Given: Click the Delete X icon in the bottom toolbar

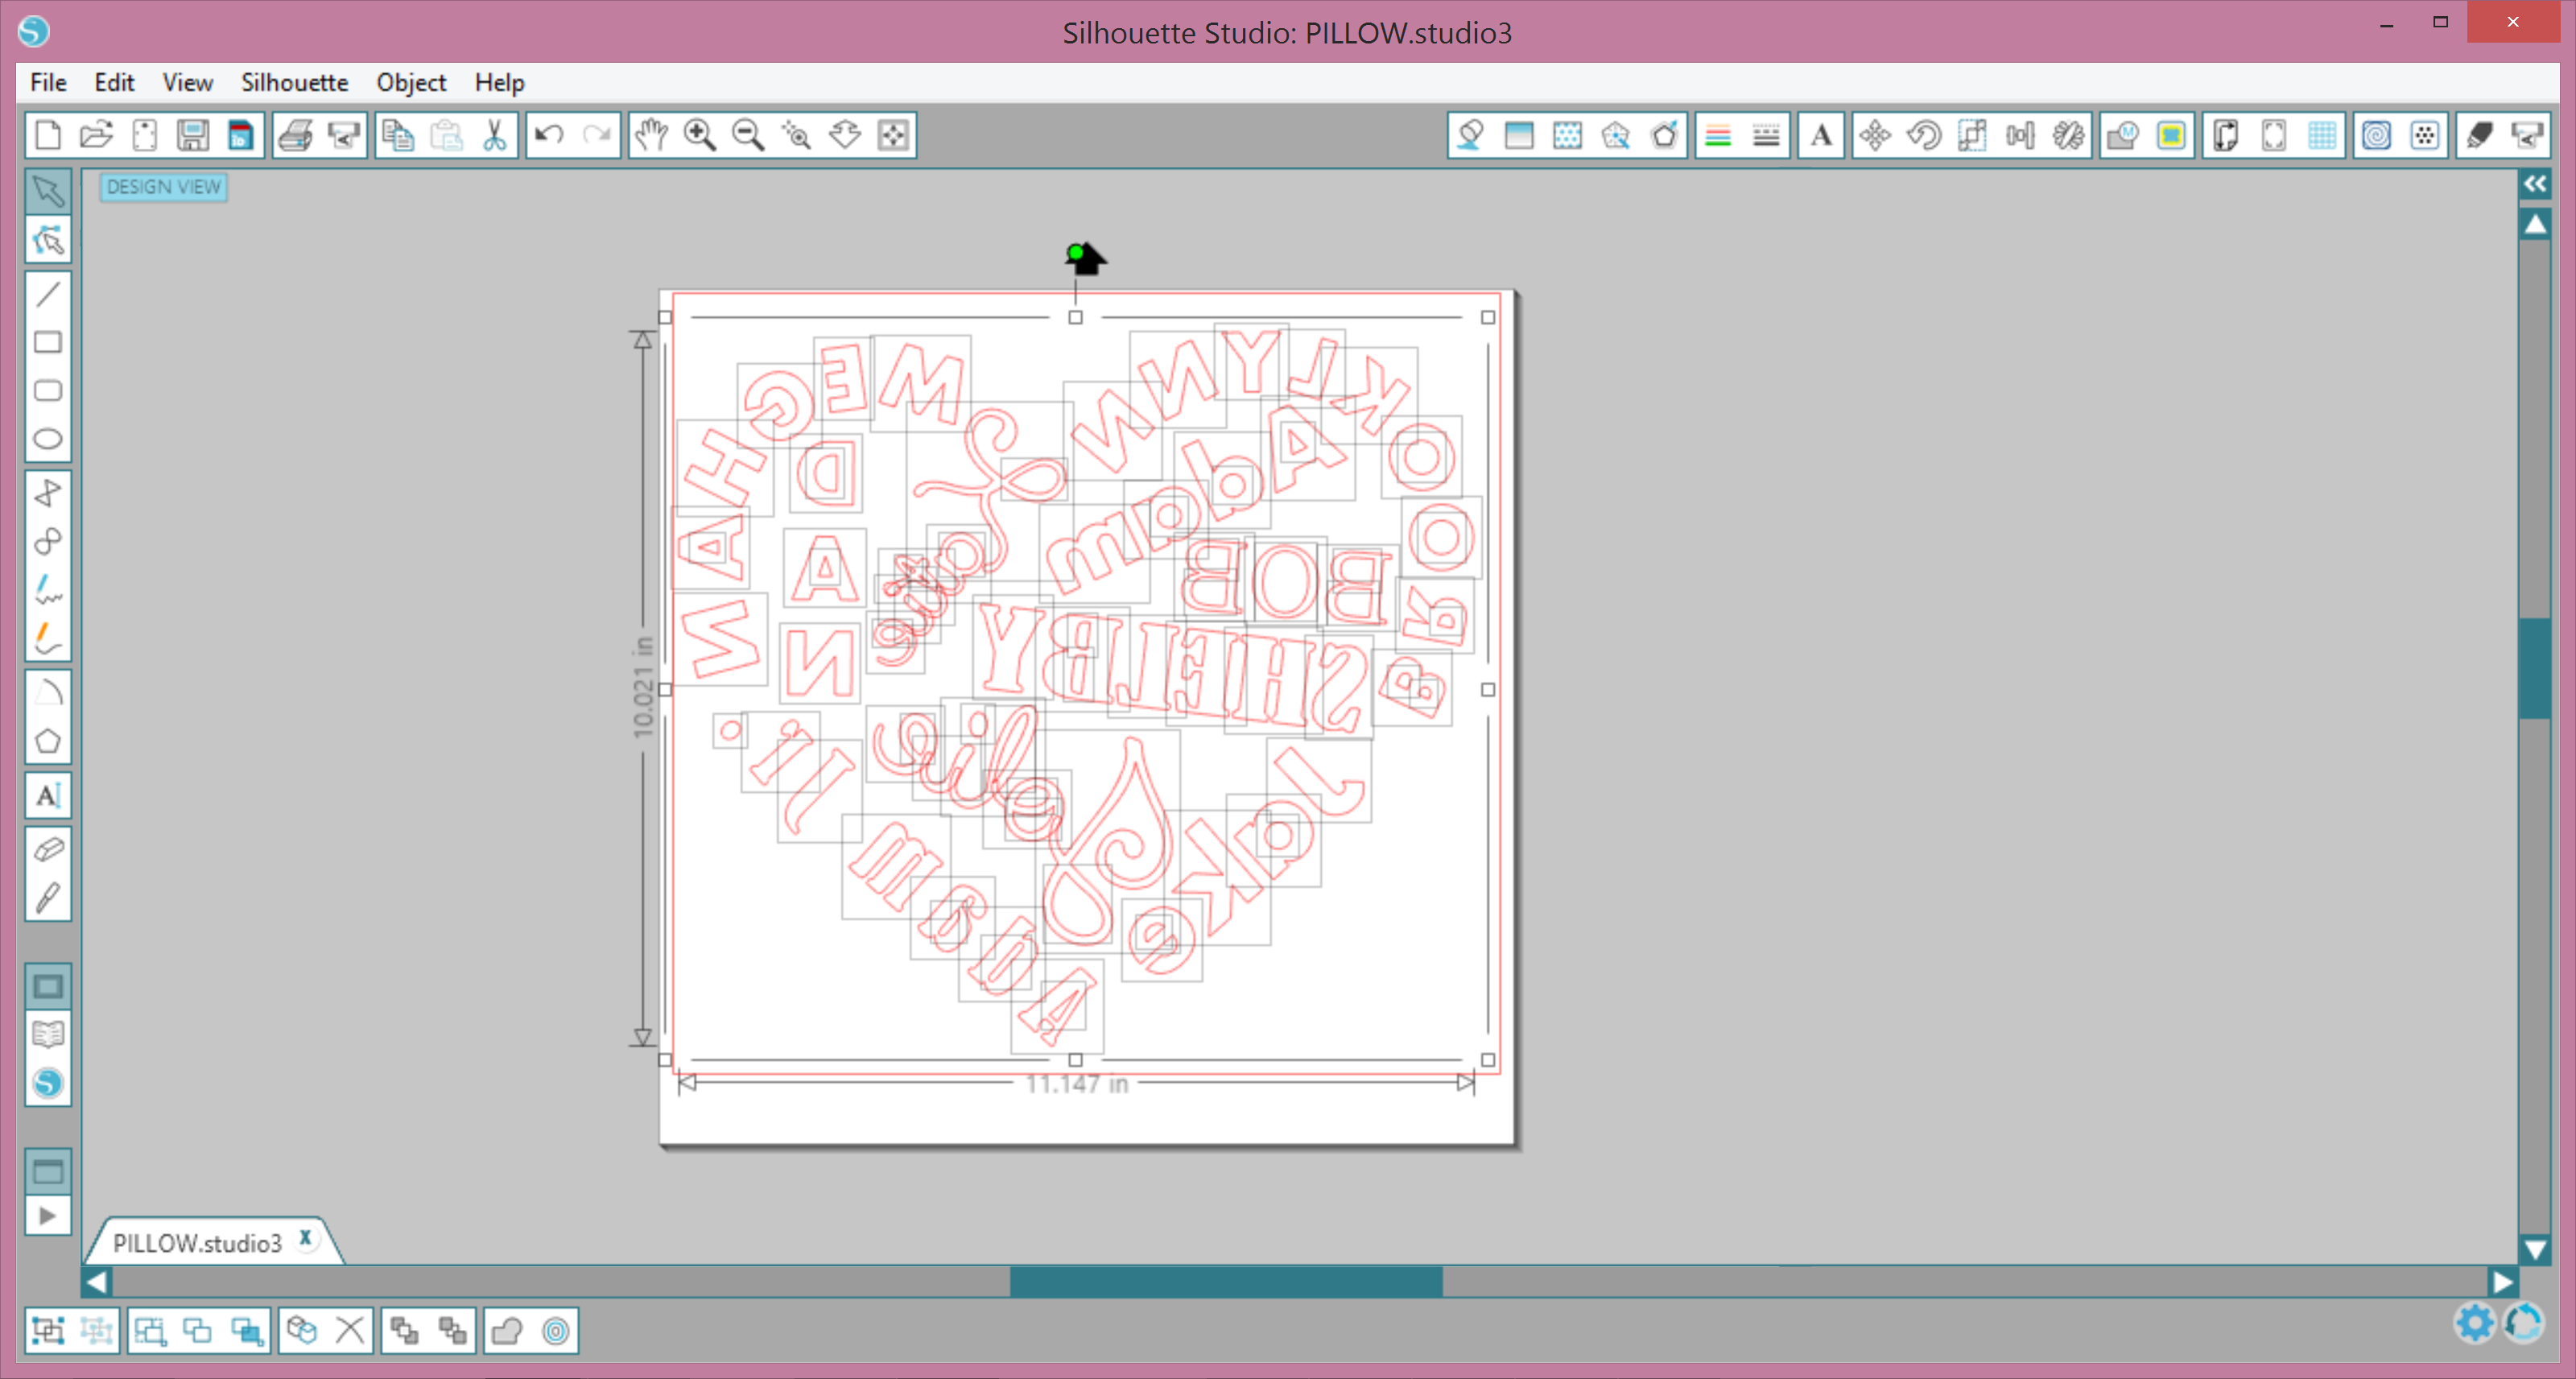Looking at the screenshot, I should [350, 1331].
